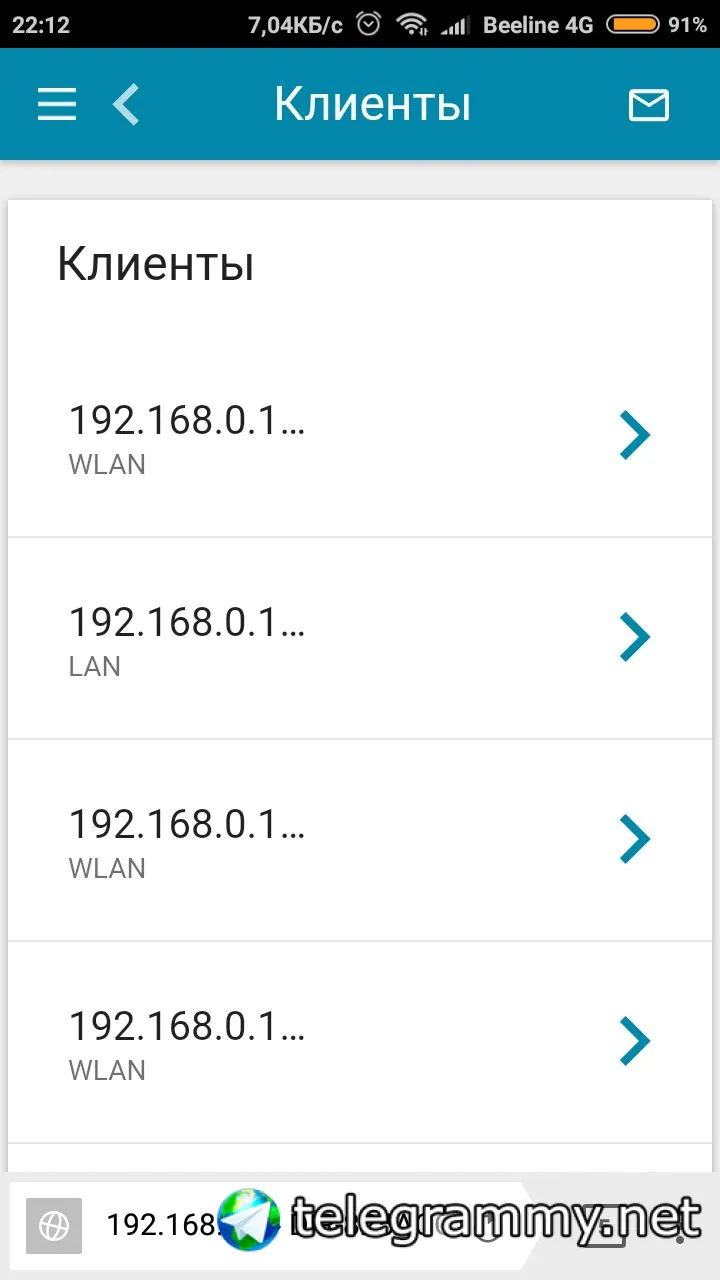Tap the back arrow in header
Screen dimensions: 720x1280
coord(127,105)
